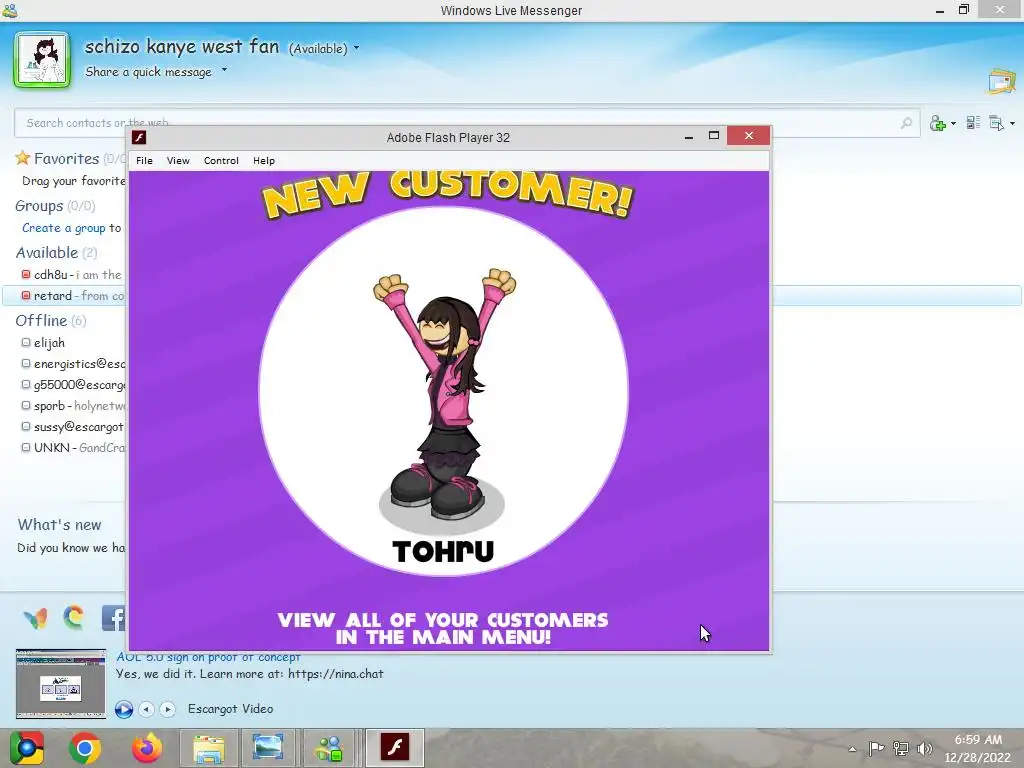
Task: Click the What's new heading
Action: coord(59,524)
